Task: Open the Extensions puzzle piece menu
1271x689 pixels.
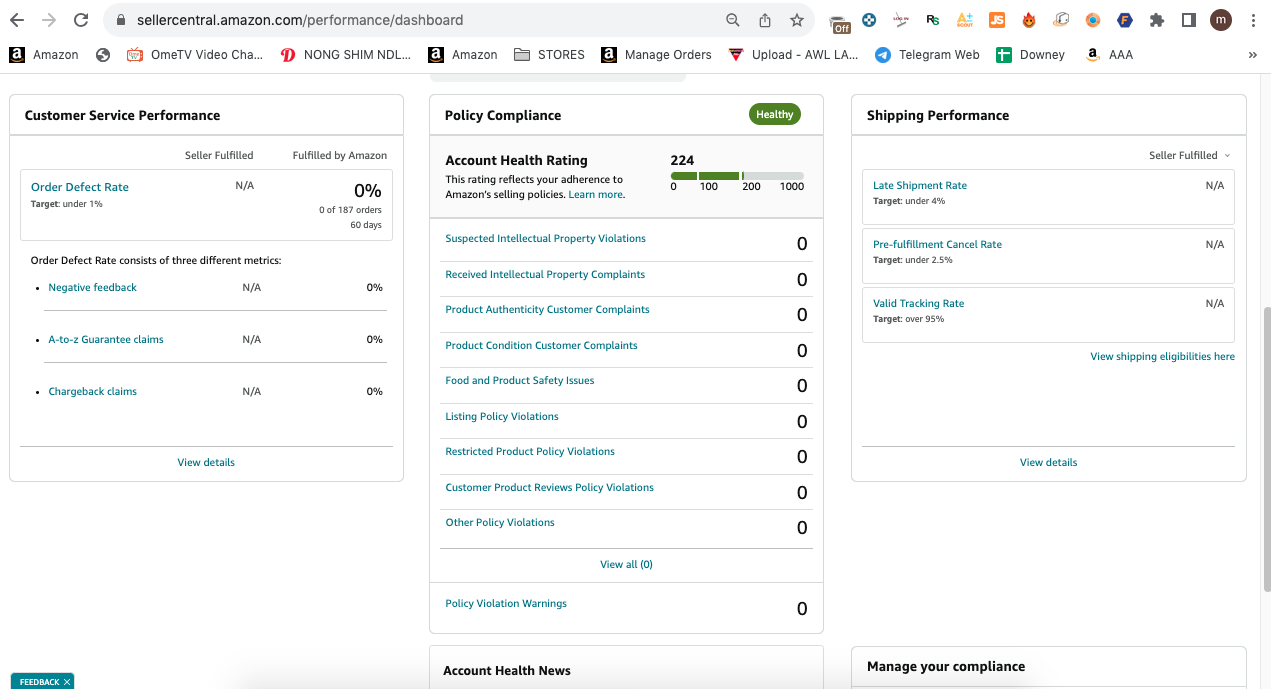Action: point(1157,20)
